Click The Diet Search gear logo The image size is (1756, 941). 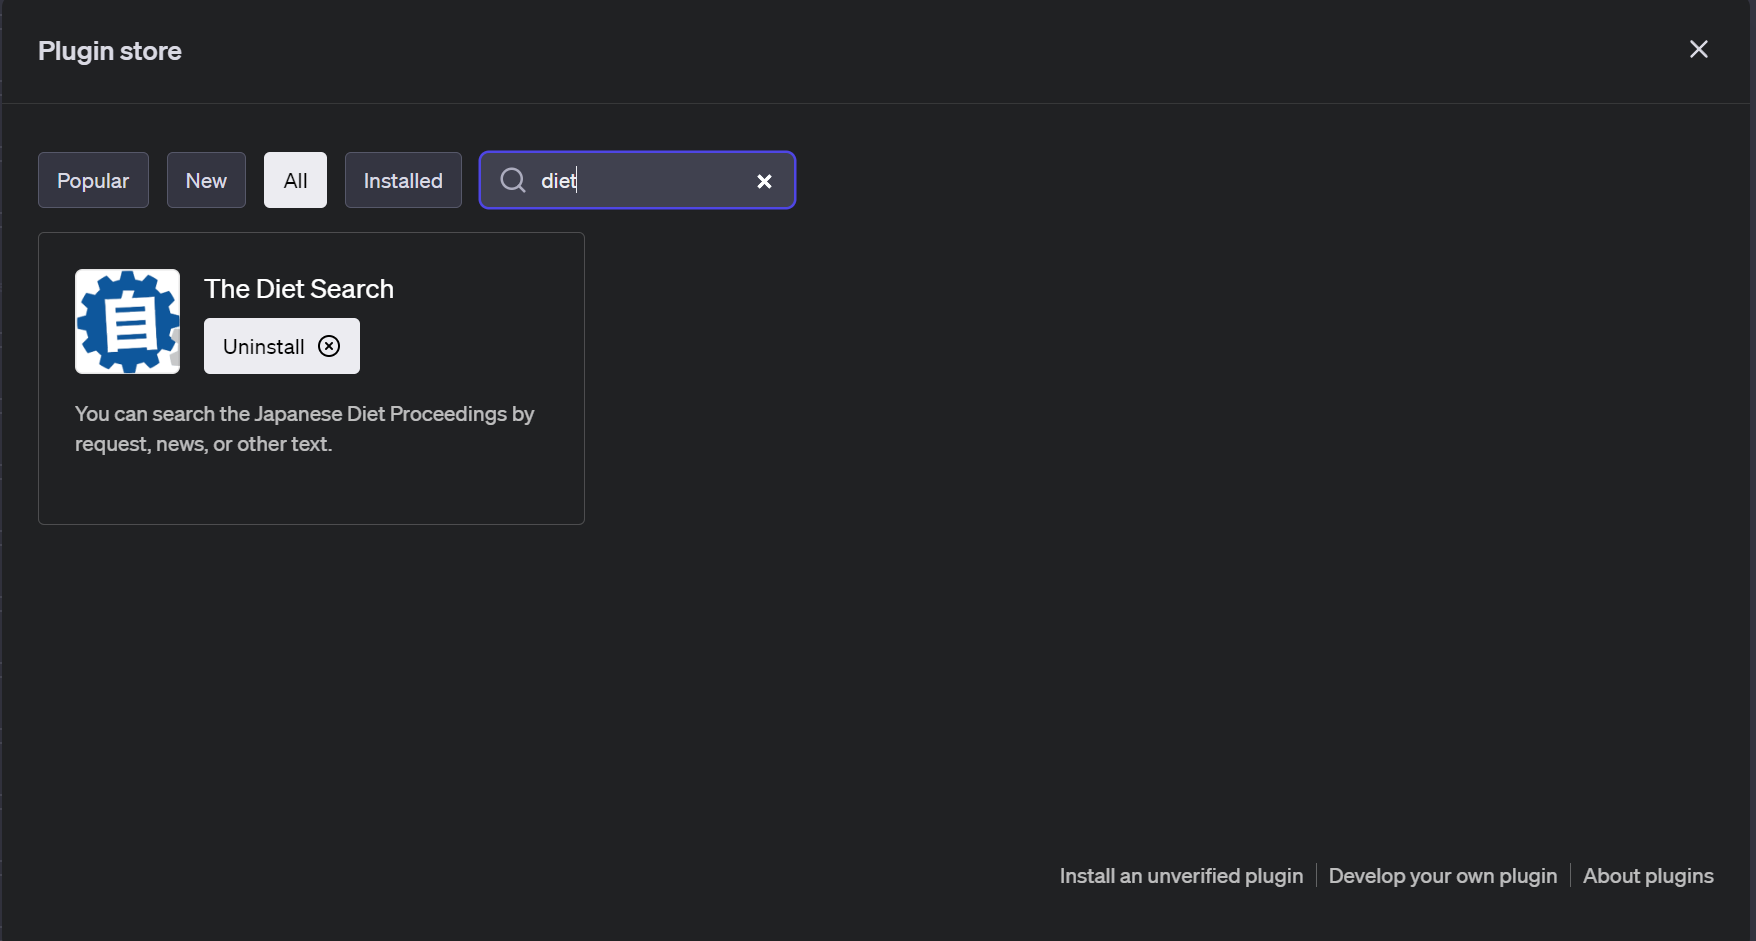pyautogui.click(x=128, y=321)
